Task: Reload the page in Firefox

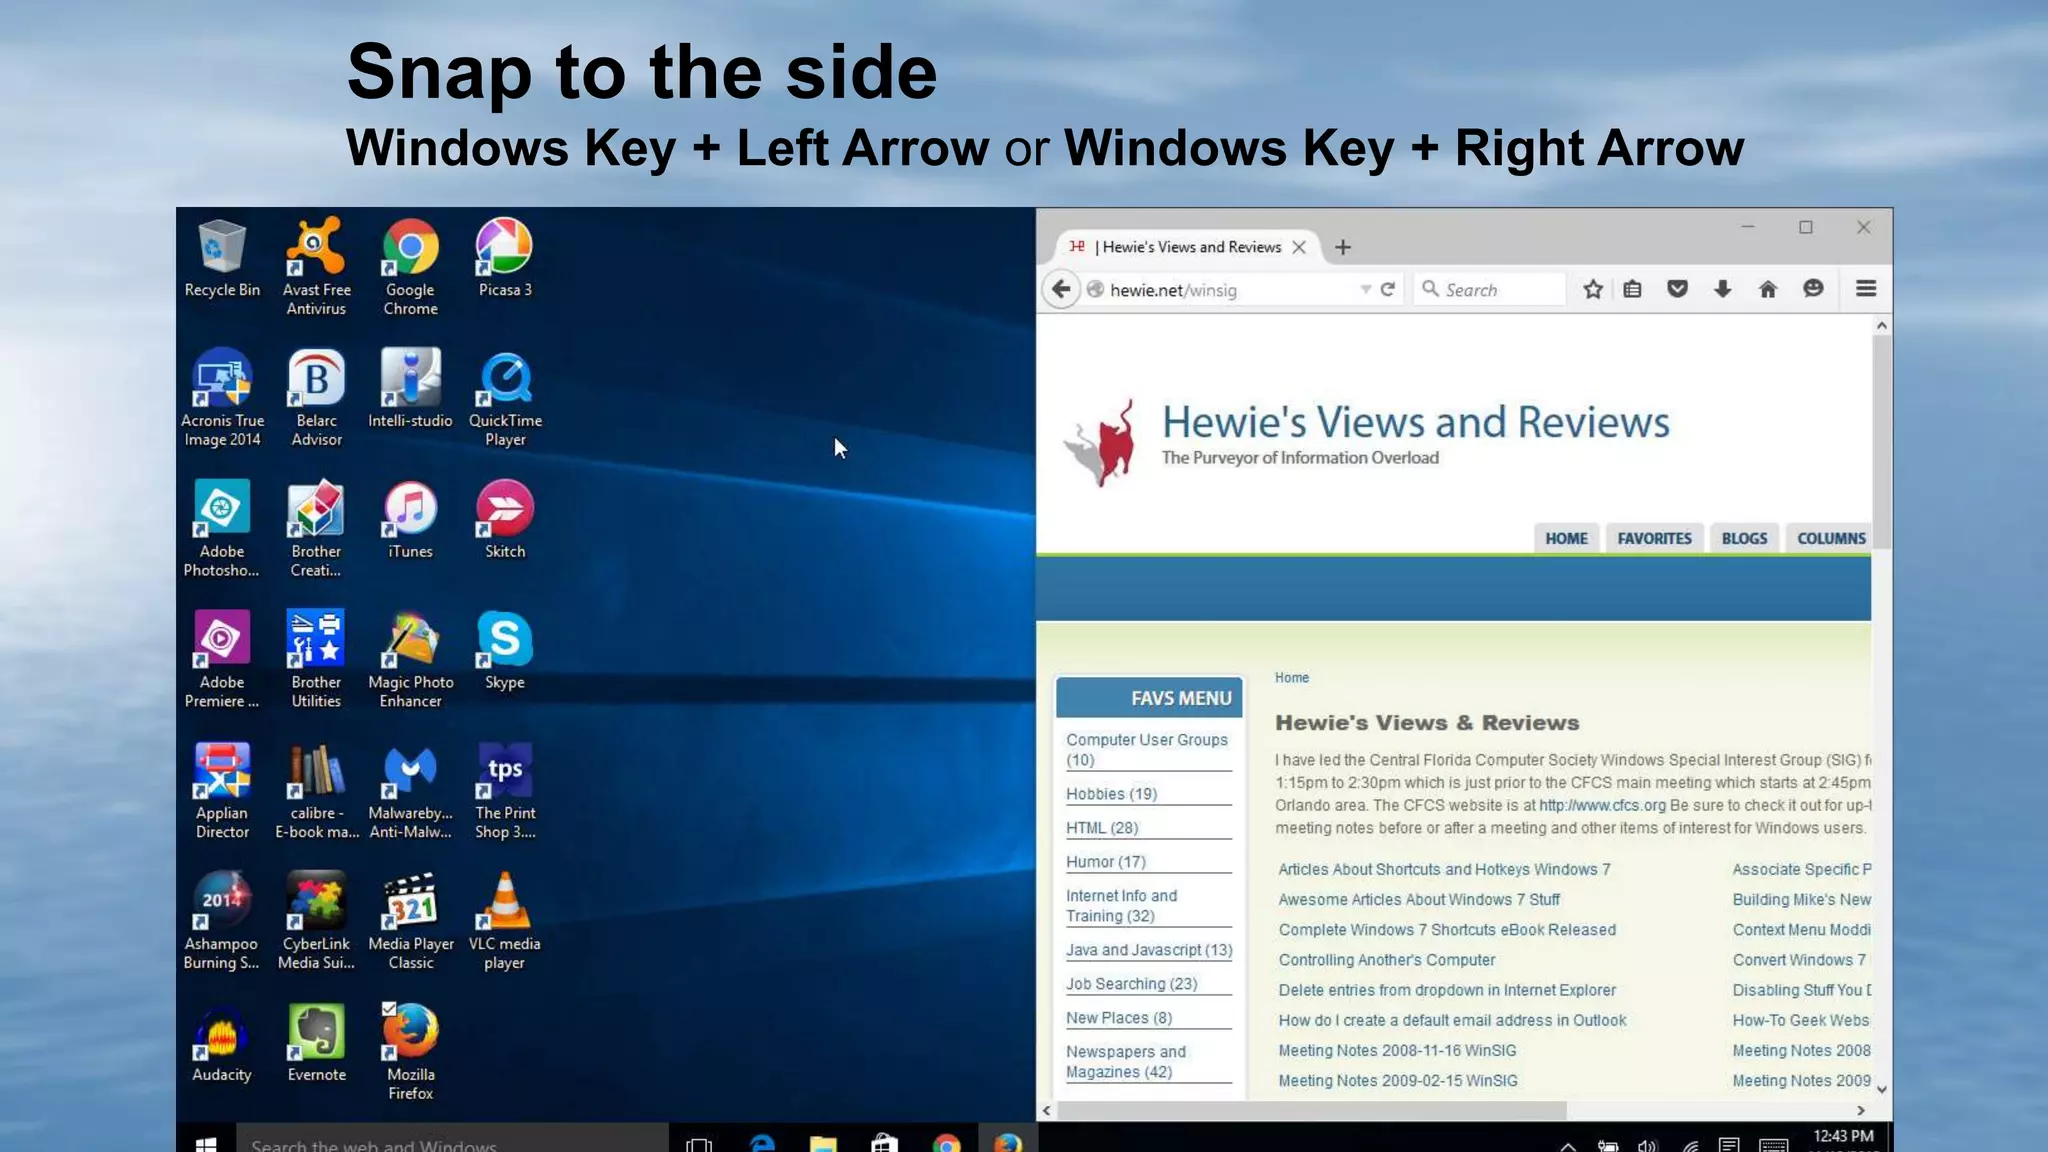Action: click(x=1388, y=290)
